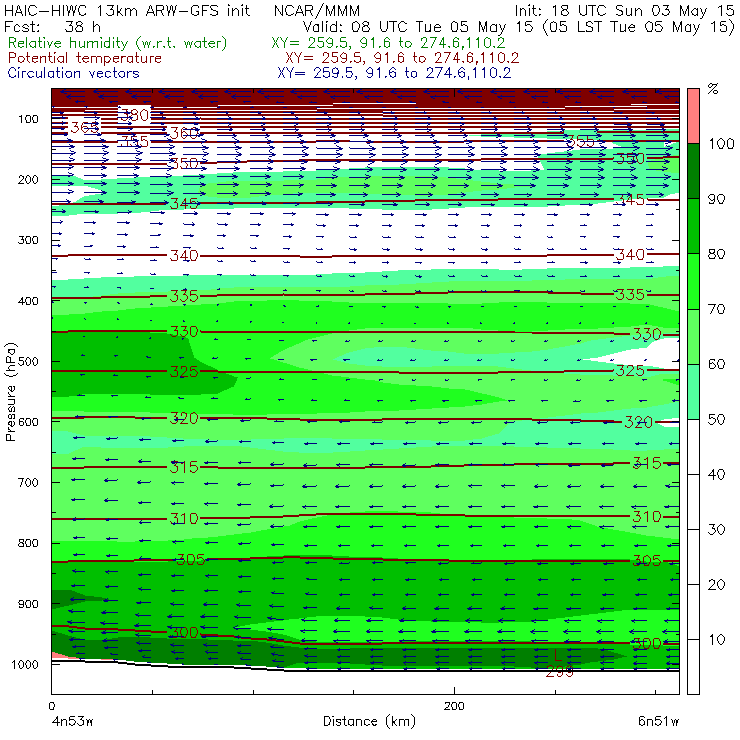Click the red XY coordinates line
The height and width of the screenshot is (740, 740).
(402, 58)
